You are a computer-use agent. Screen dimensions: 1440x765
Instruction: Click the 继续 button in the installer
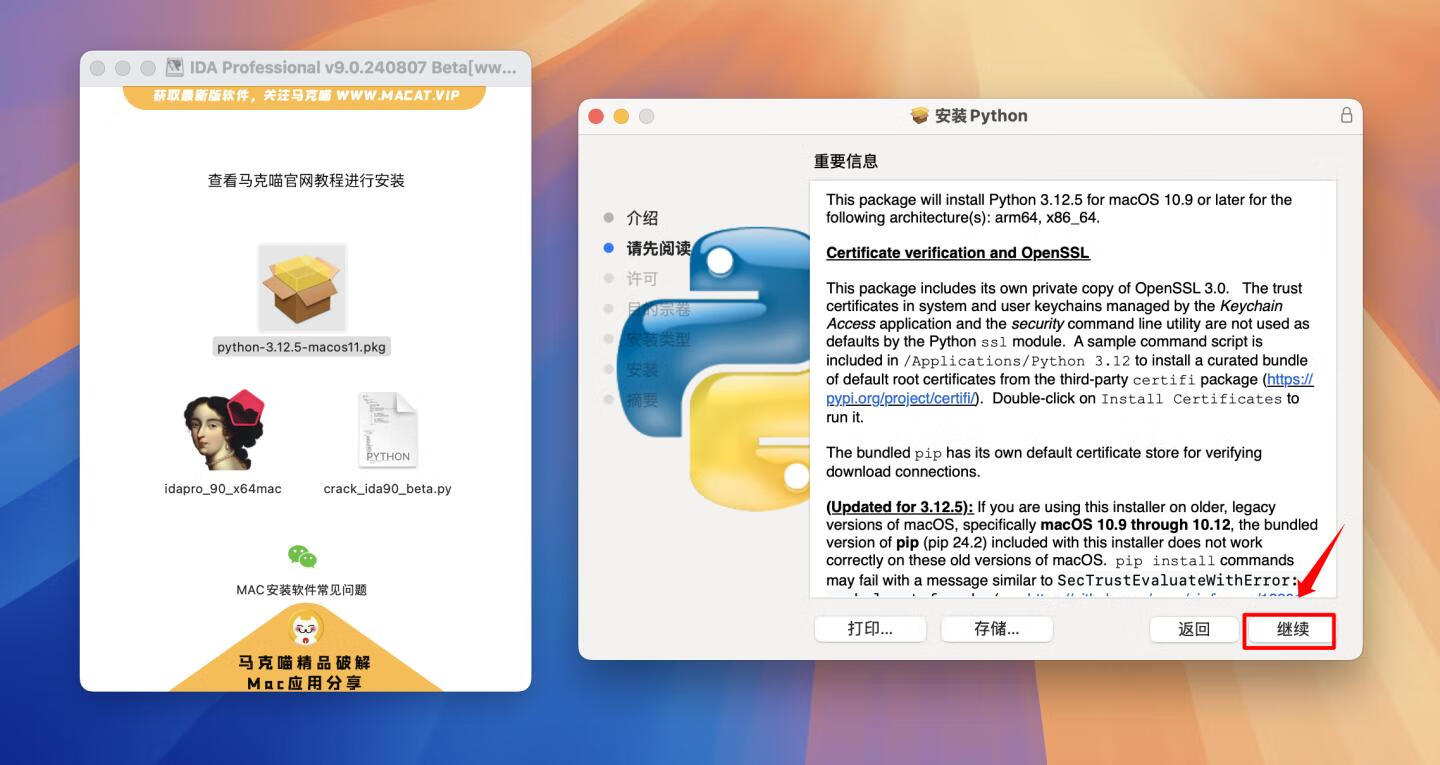click(x=1292, y=629)
